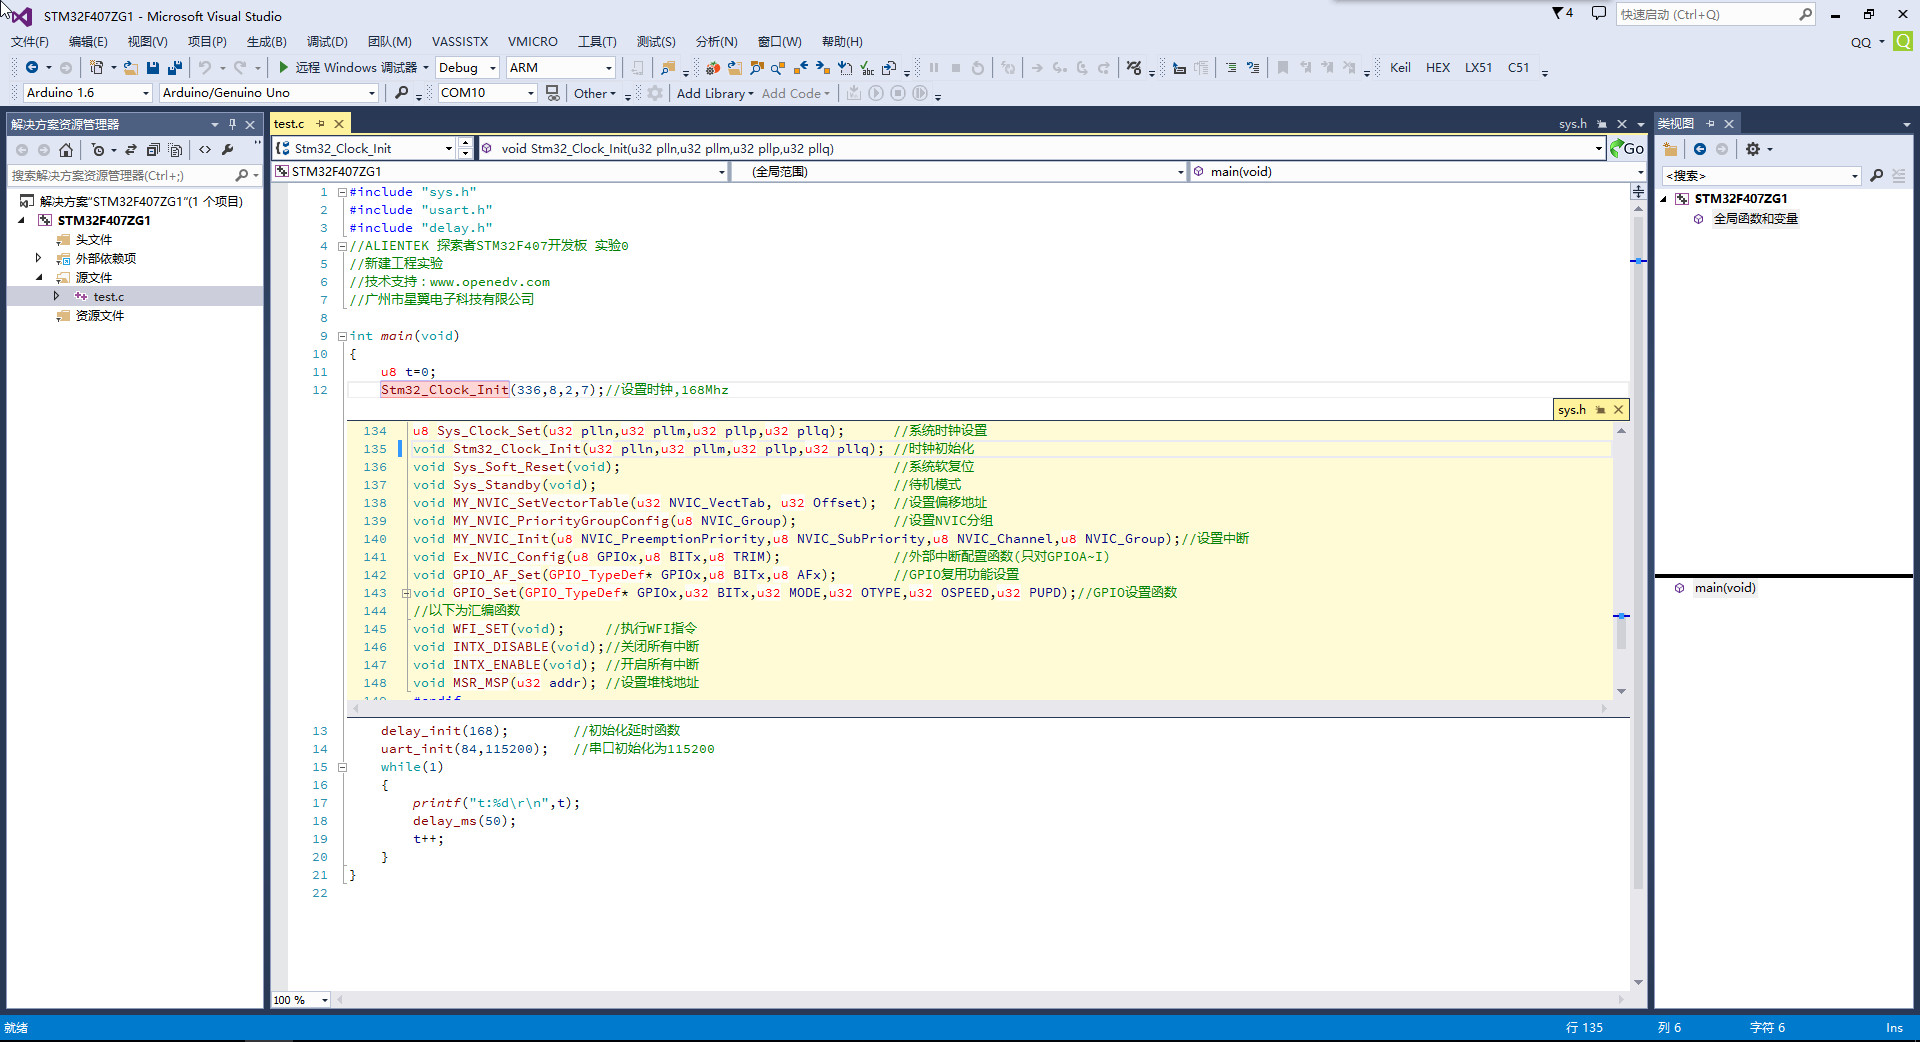This screenshot has height=1042, width=1920.
Task: Click the Add Library button
Action: pos(715,93)
